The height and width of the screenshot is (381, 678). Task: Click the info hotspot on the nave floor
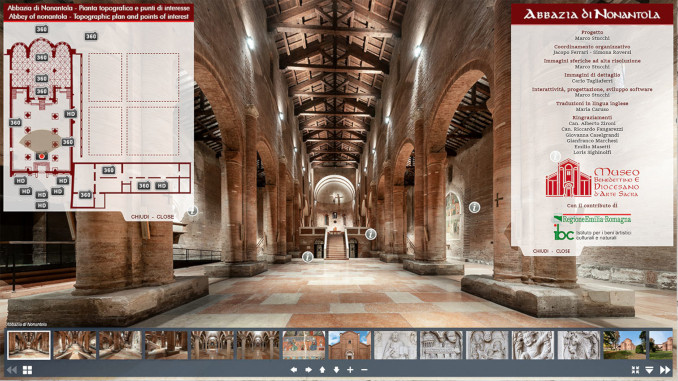click(307, 256)
